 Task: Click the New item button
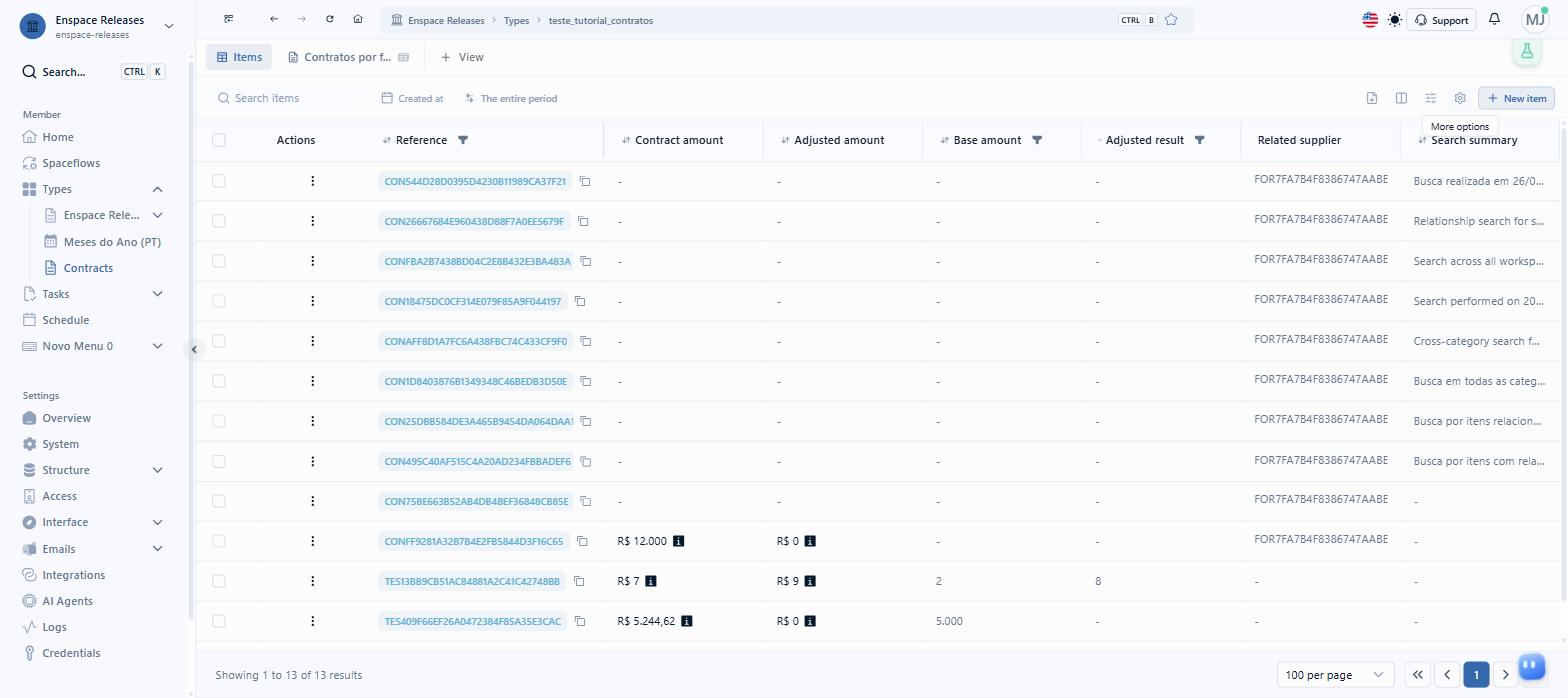(x=1516, y=98)
